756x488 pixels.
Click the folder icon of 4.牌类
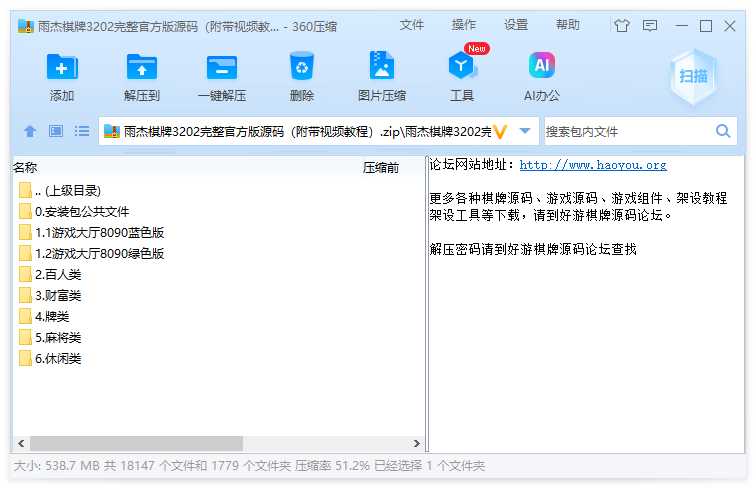pyautogui.click(x=26, y=316)
